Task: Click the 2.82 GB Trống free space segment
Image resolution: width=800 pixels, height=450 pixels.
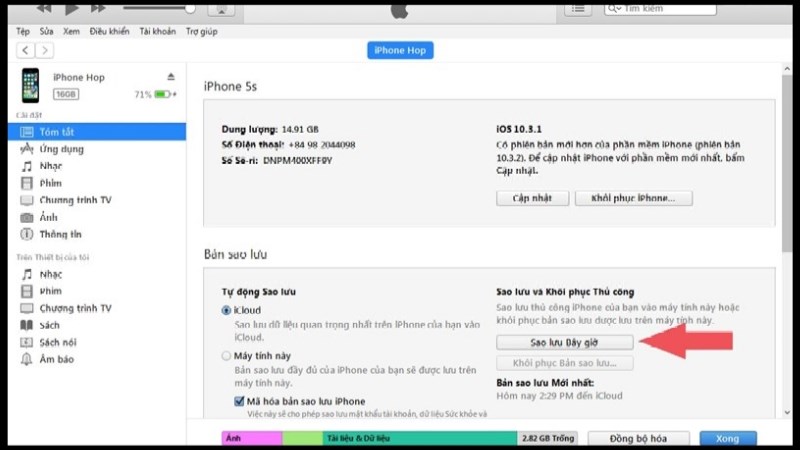Action: tap(547, 438)
